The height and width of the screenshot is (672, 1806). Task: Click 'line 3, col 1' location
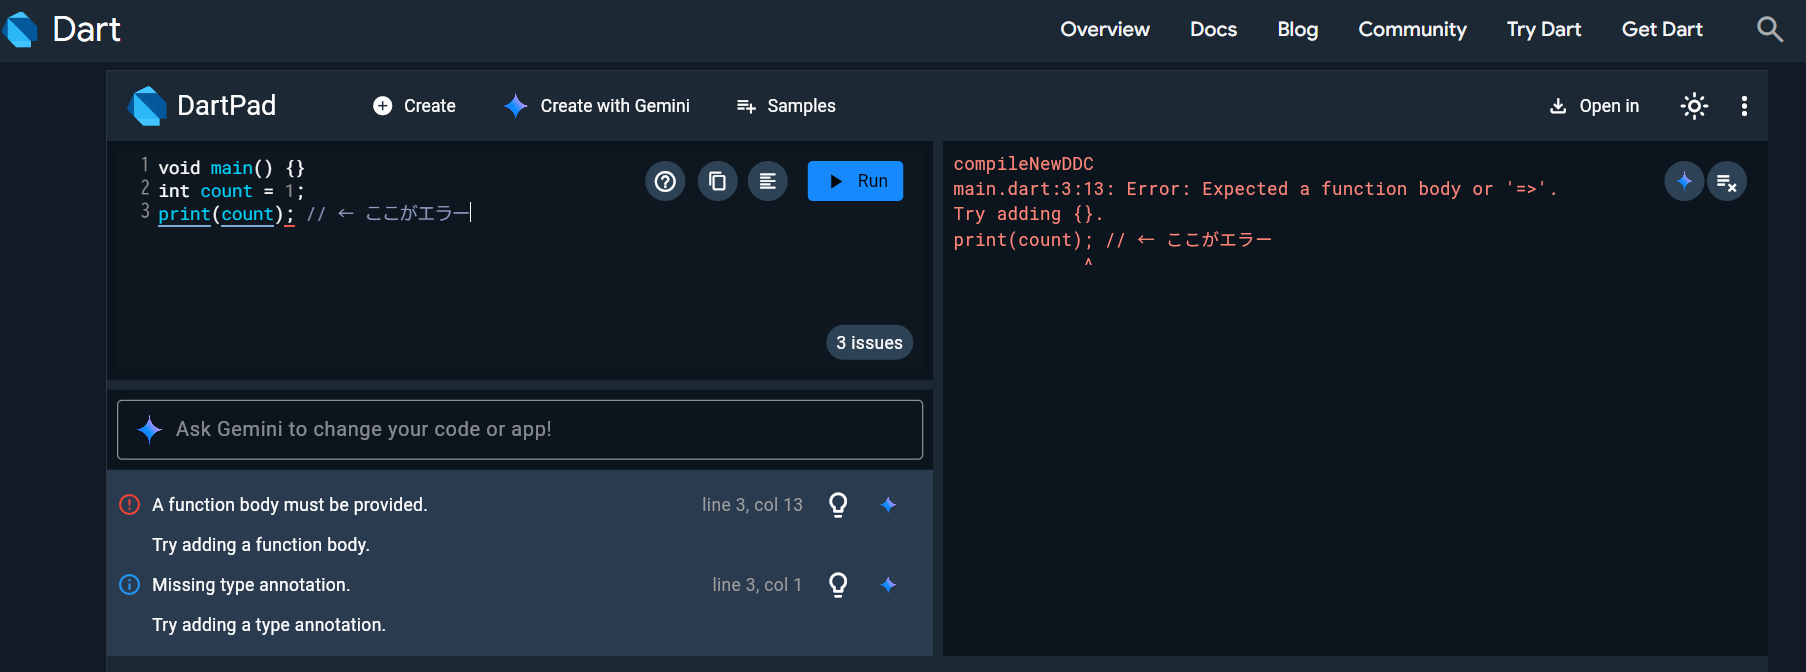757,585
